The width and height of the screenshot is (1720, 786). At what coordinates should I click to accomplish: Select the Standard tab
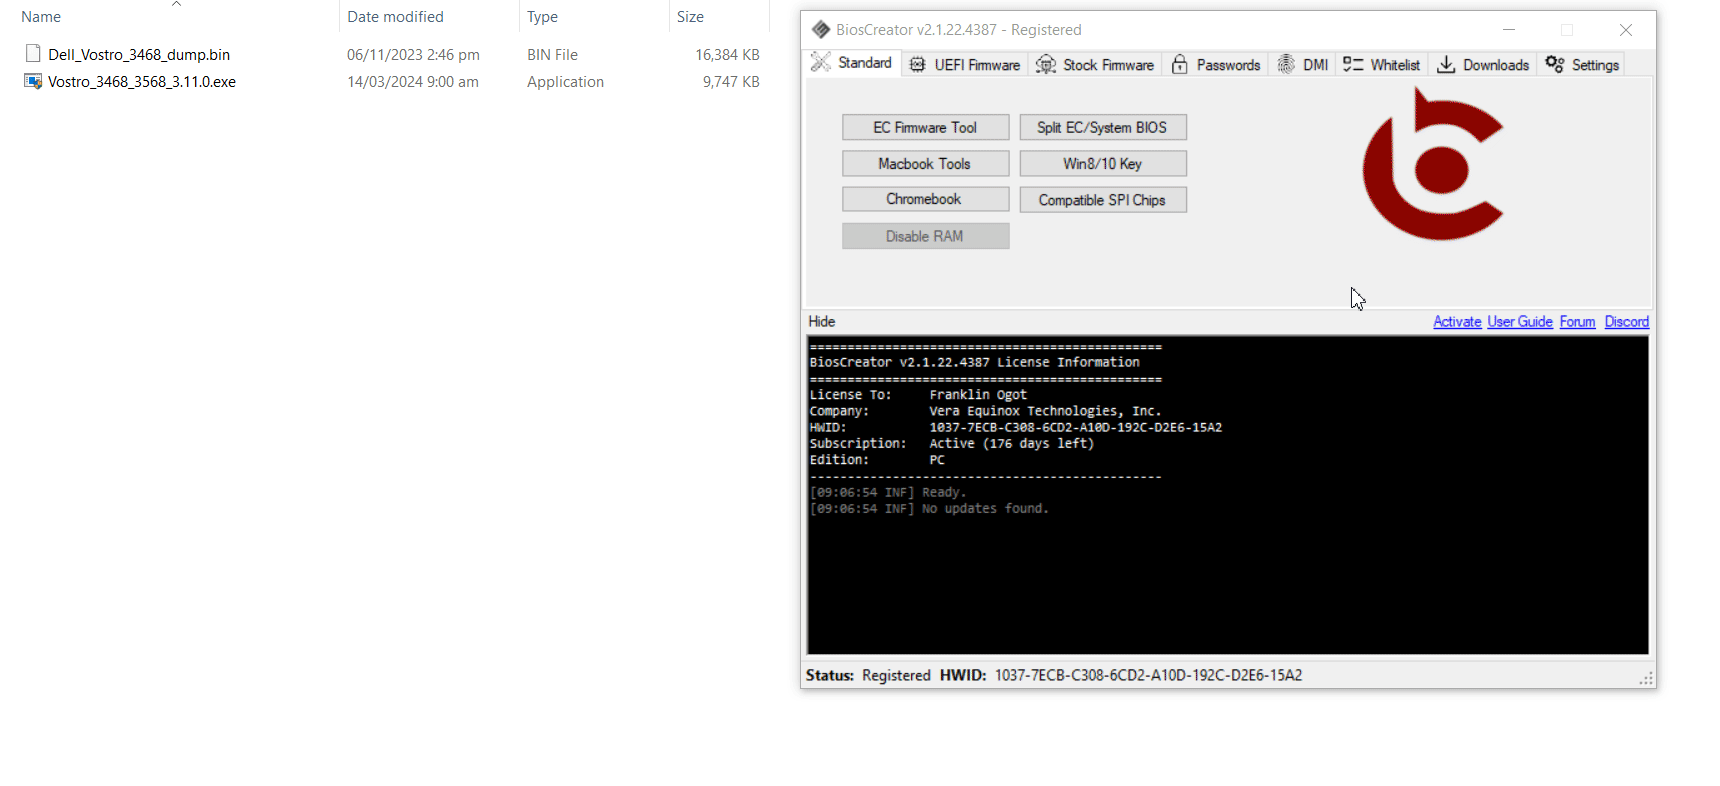coord(852,63)
